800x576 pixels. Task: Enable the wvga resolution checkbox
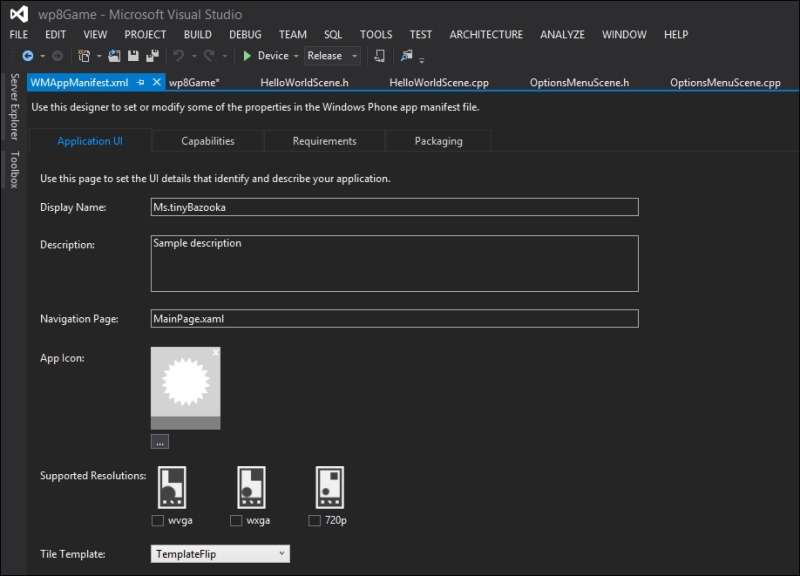(158, 520)
